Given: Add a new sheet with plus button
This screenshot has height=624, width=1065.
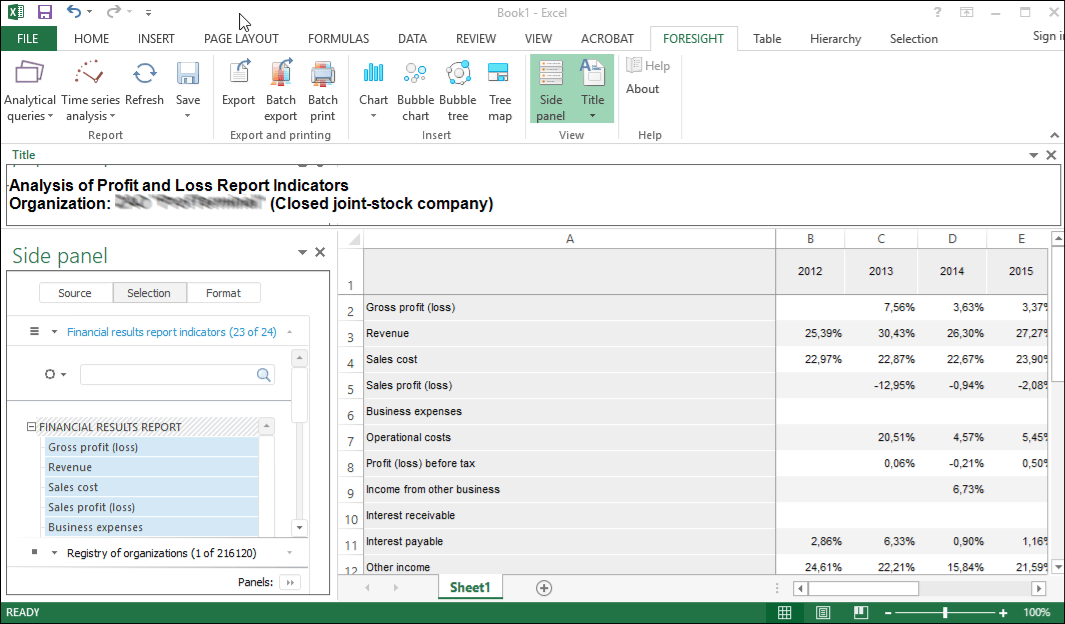Looking at the screenshot, I should 544,588.
